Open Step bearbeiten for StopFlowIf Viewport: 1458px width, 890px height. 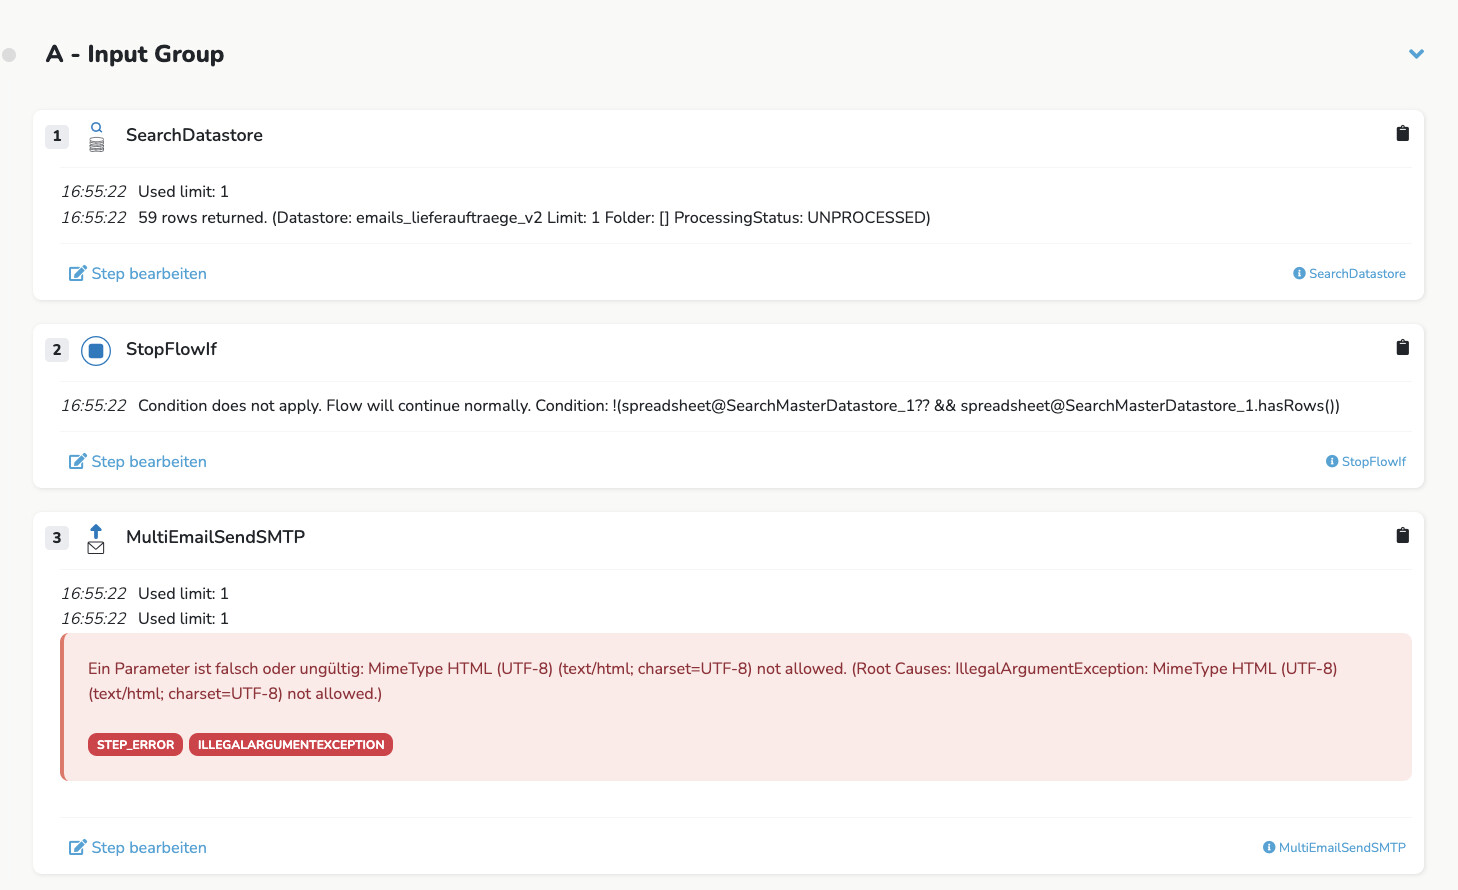tap(138, 462)
